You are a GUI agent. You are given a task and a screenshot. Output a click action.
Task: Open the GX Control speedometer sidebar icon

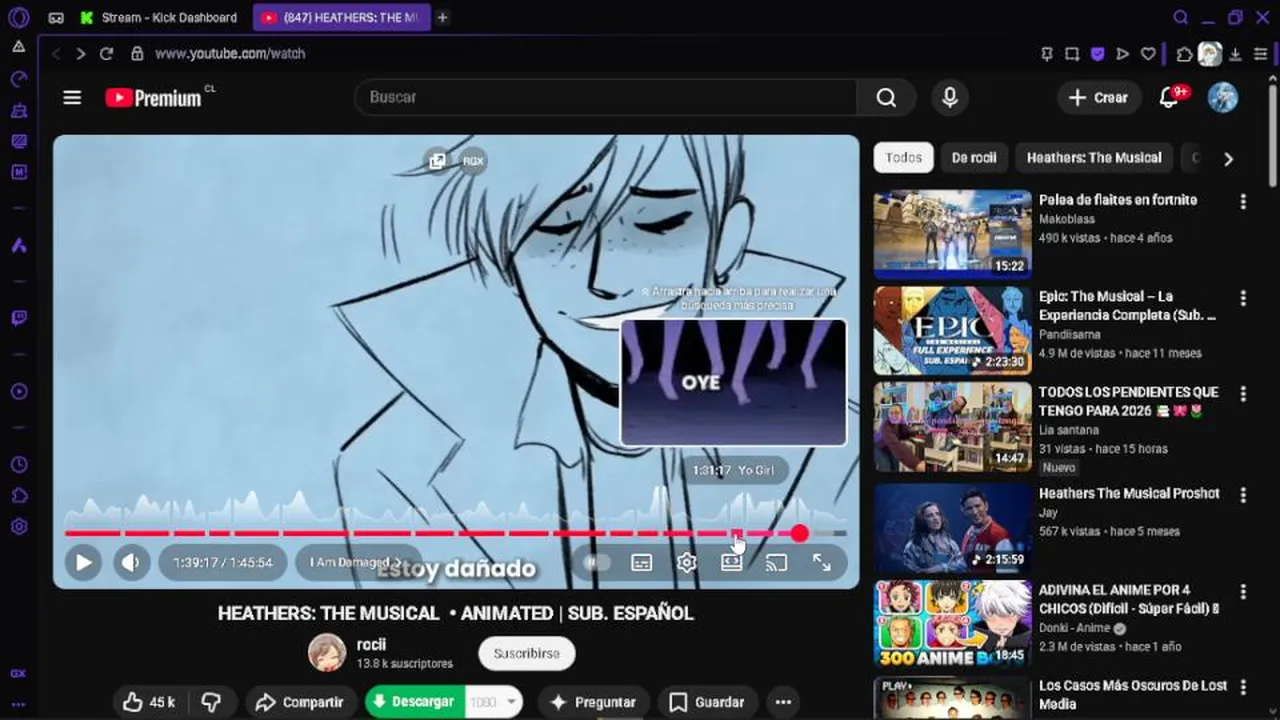(x=18, y=78)
